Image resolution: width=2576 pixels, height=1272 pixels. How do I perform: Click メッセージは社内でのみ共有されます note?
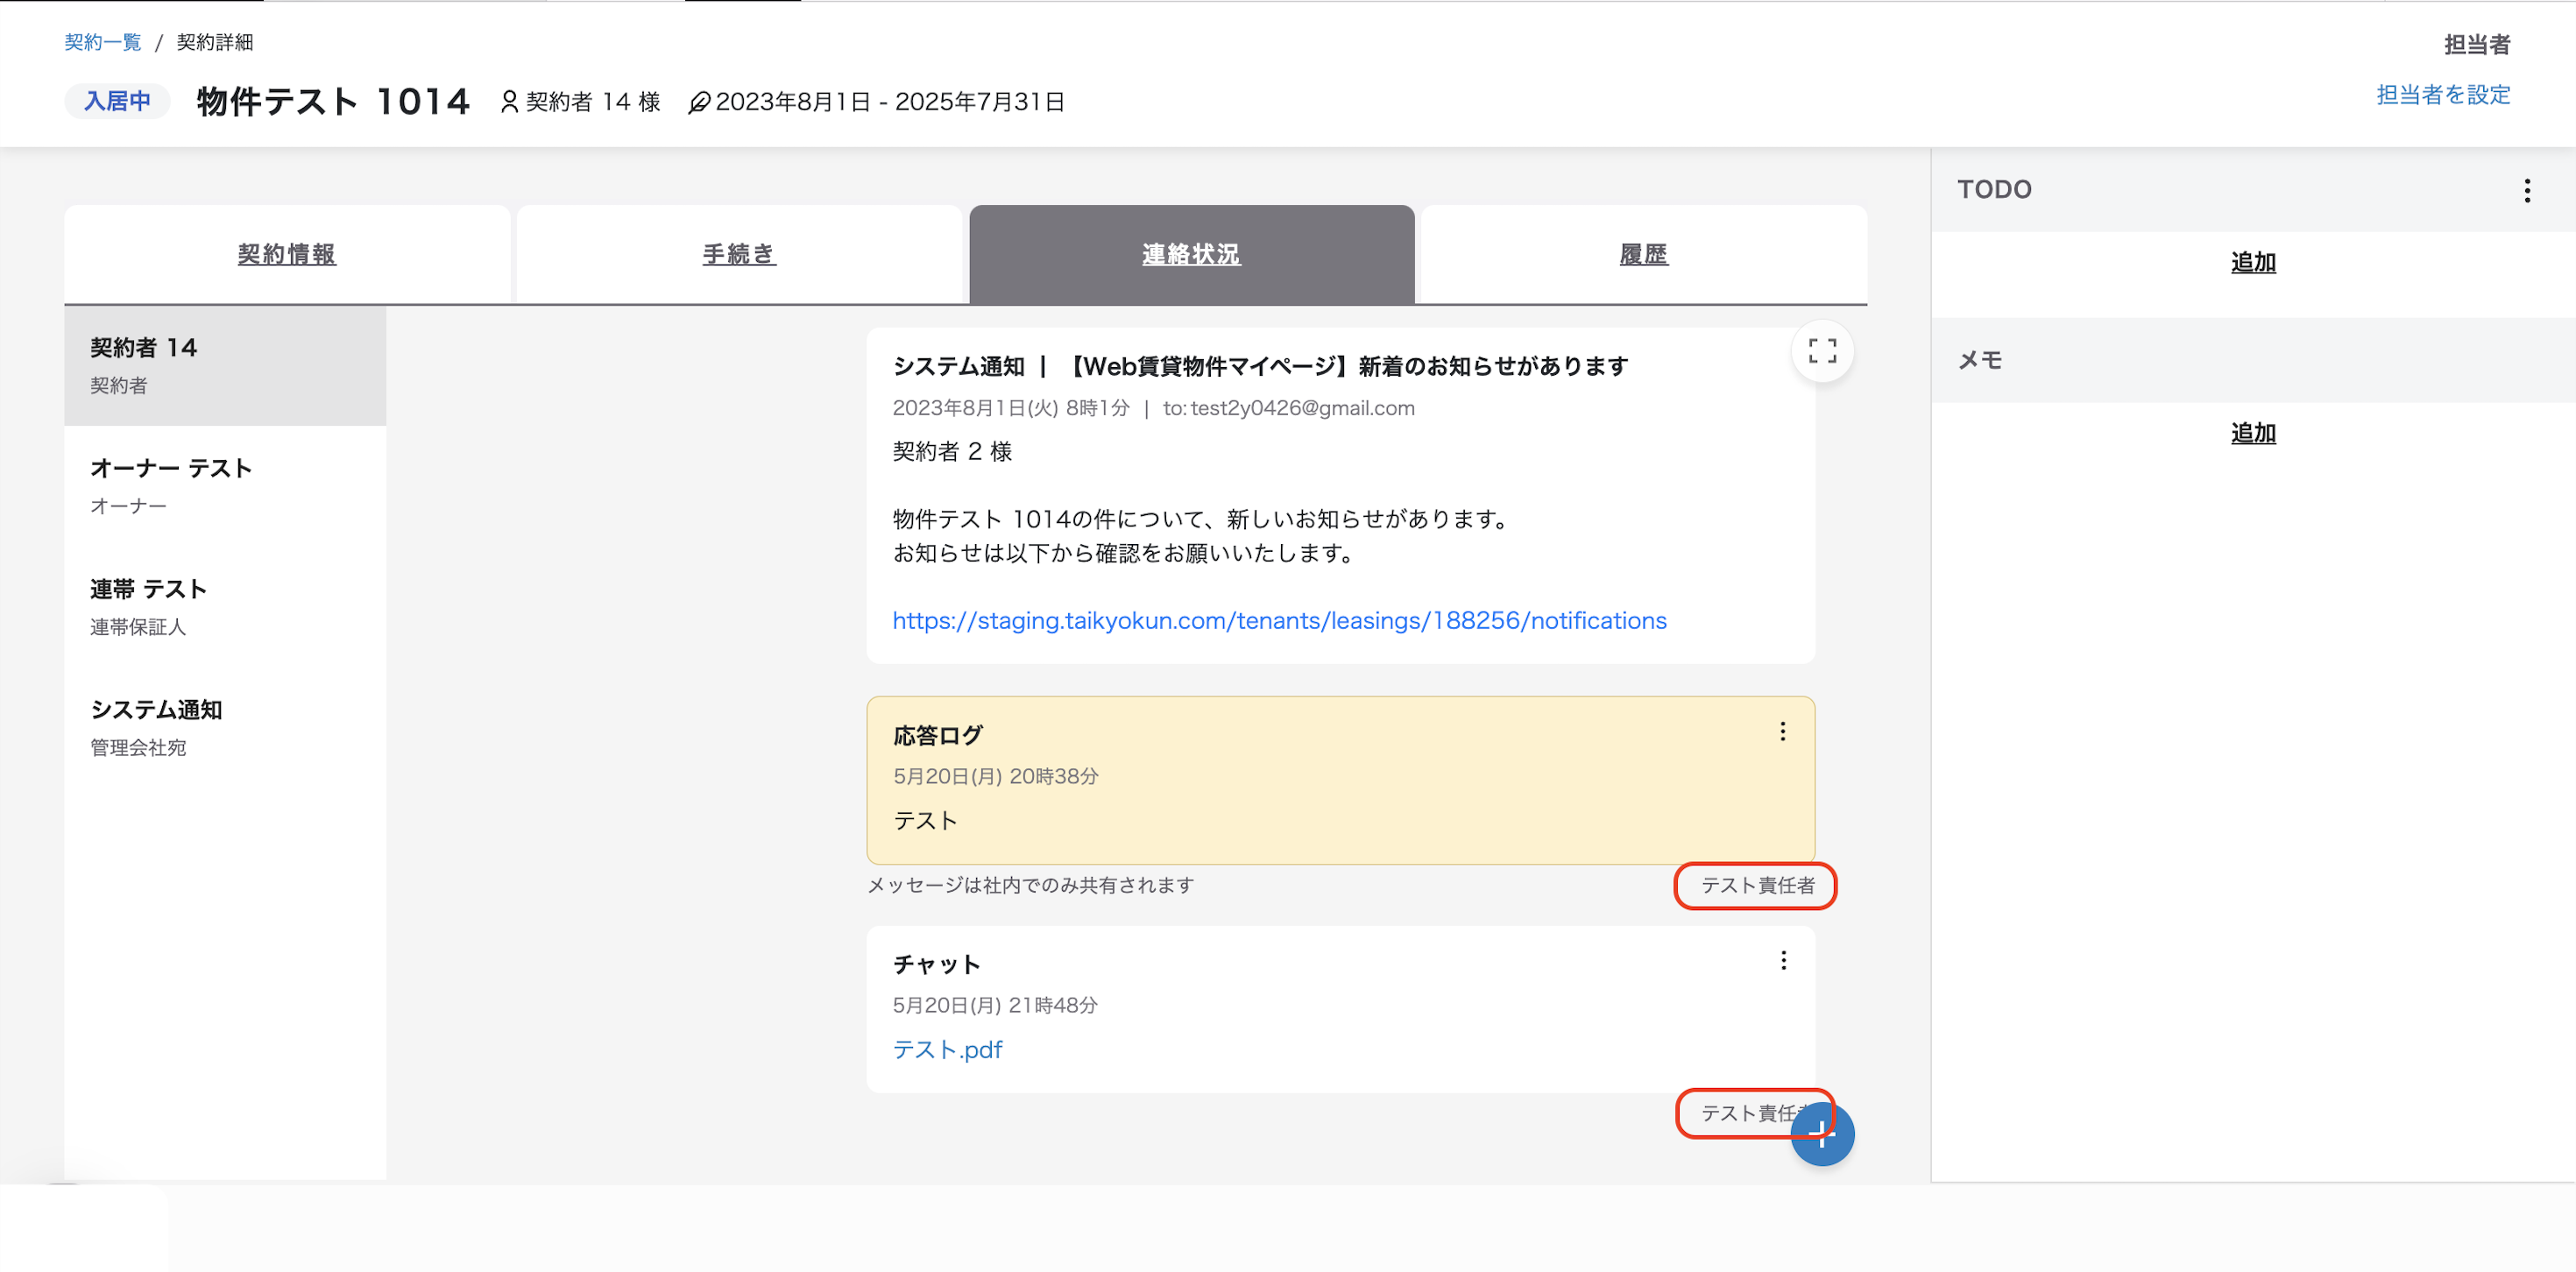point(1030,885)
